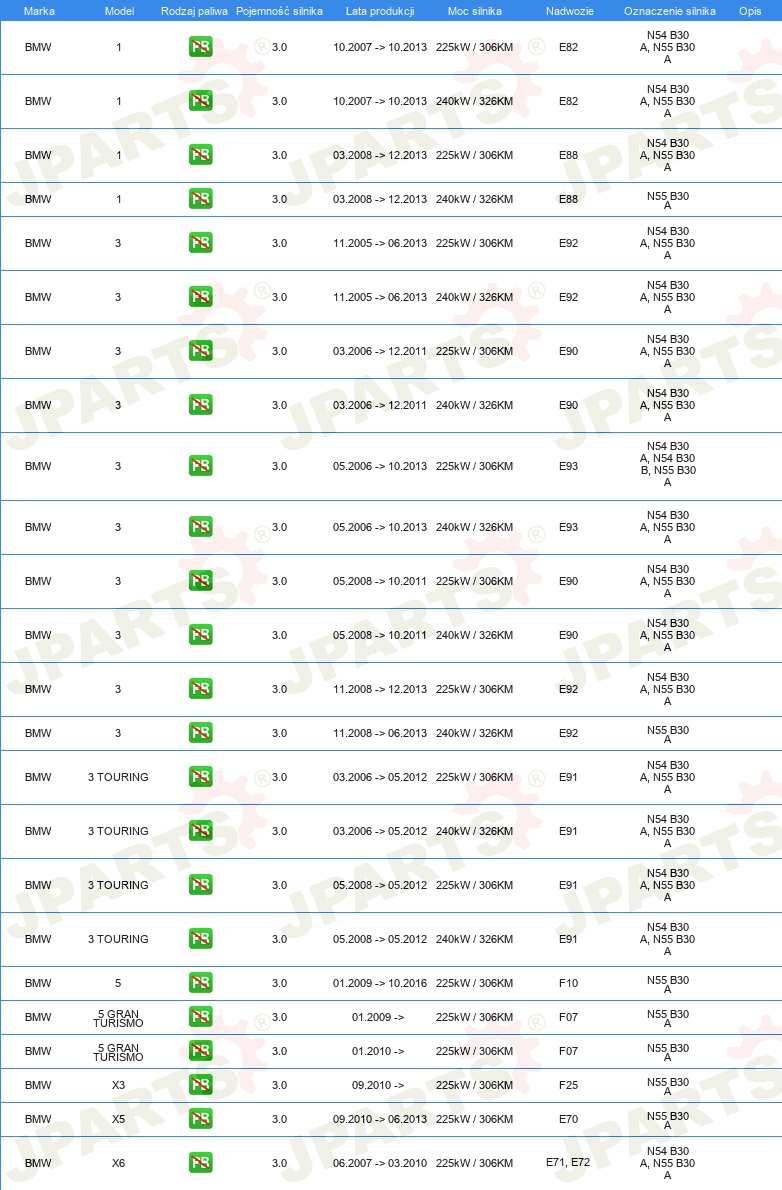Click the petrol icon in the E82 225kW row

[x=200, y=47]
